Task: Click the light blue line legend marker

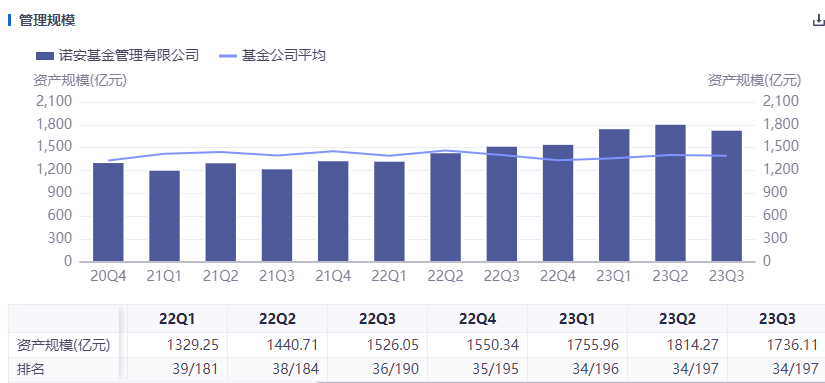Action: pos(227,56)
